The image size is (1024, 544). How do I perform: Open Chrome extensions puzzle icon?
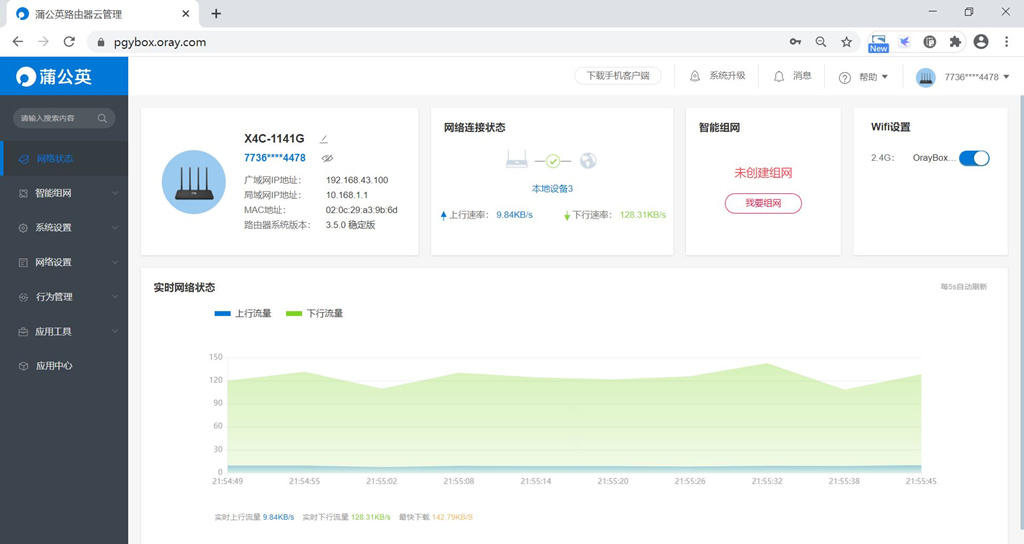coord(955,42)
